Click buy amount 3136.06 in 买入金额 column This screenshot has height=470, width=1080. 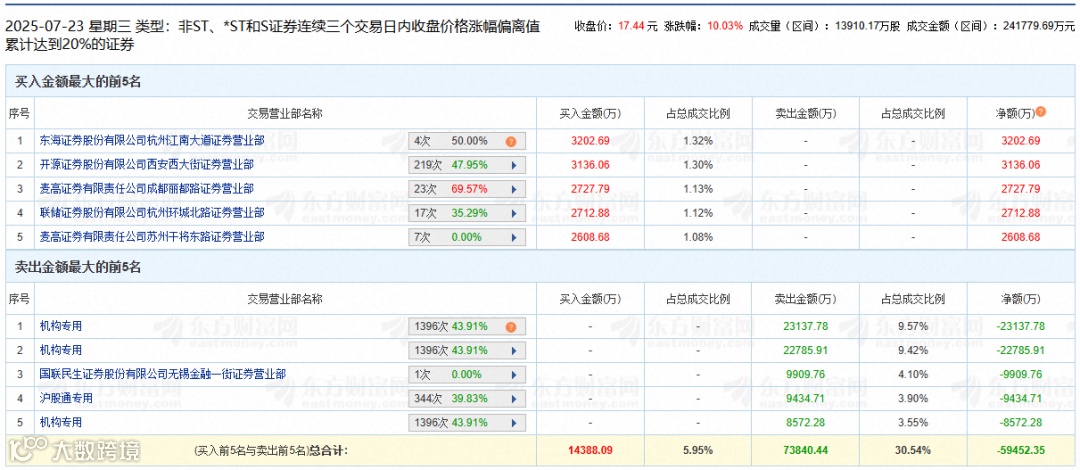coord(590,165)
